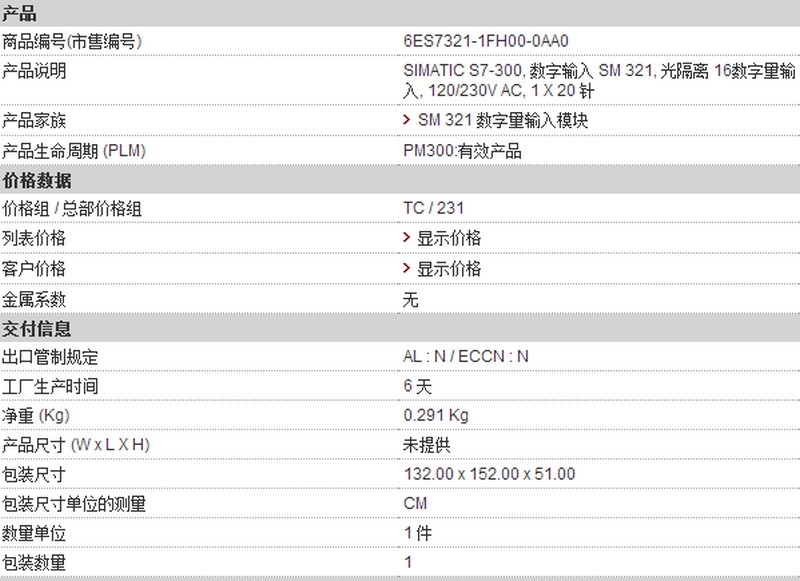This screenshot has height=581, width=800.
Task: Click the 产品生命周期 (PLM) row label
Action: pos(74,151)
